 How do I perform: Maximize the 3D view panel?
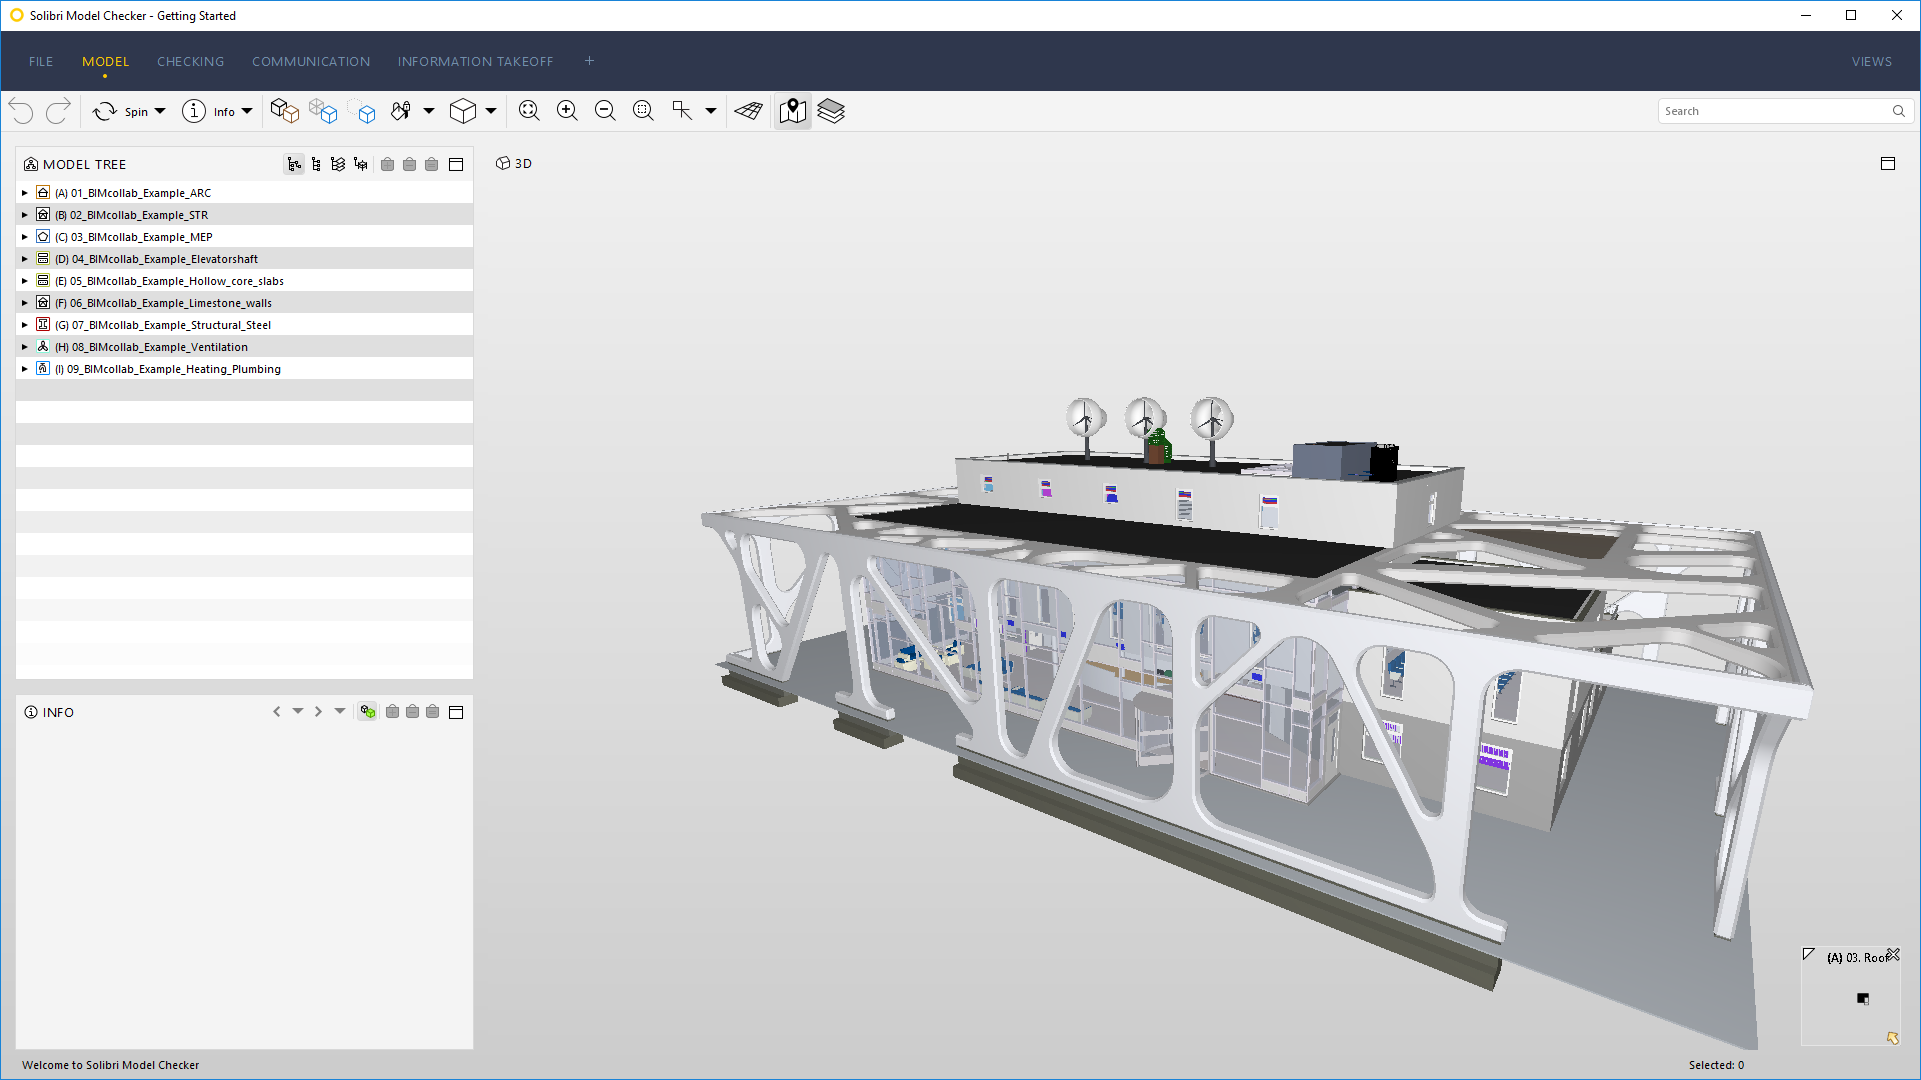[x=1888, y=163]
